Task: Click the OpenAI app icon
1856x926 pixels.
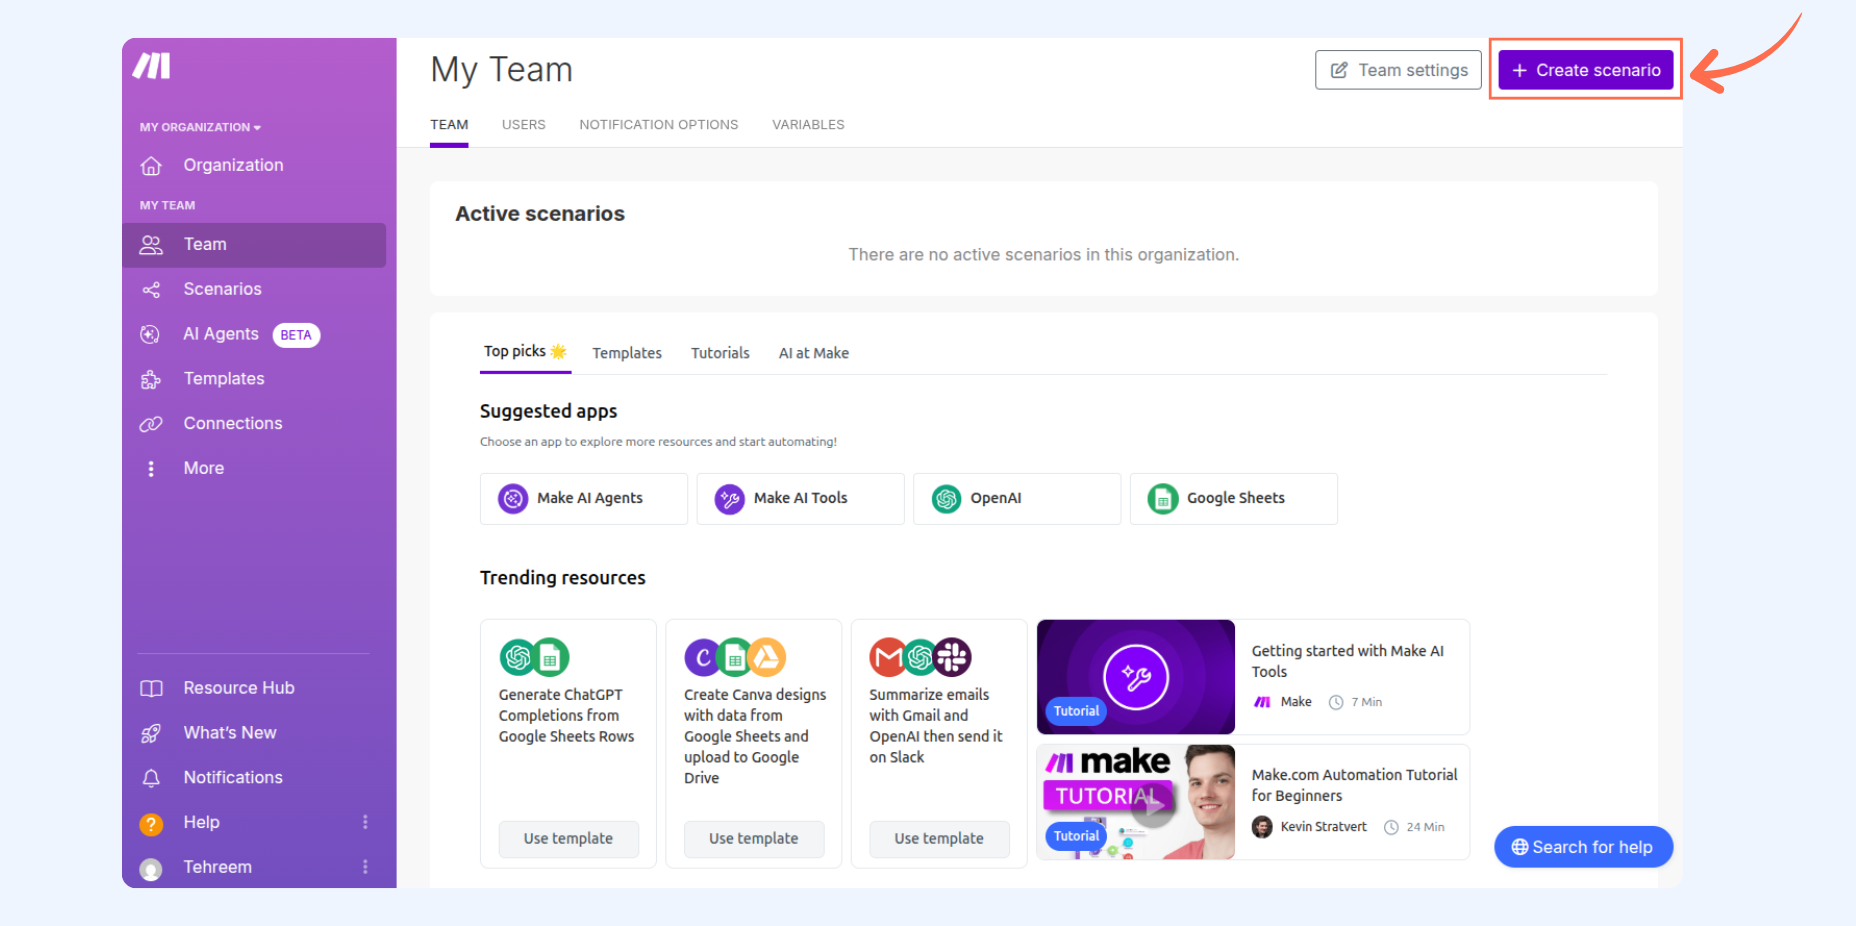Action: tap(946, 498)
